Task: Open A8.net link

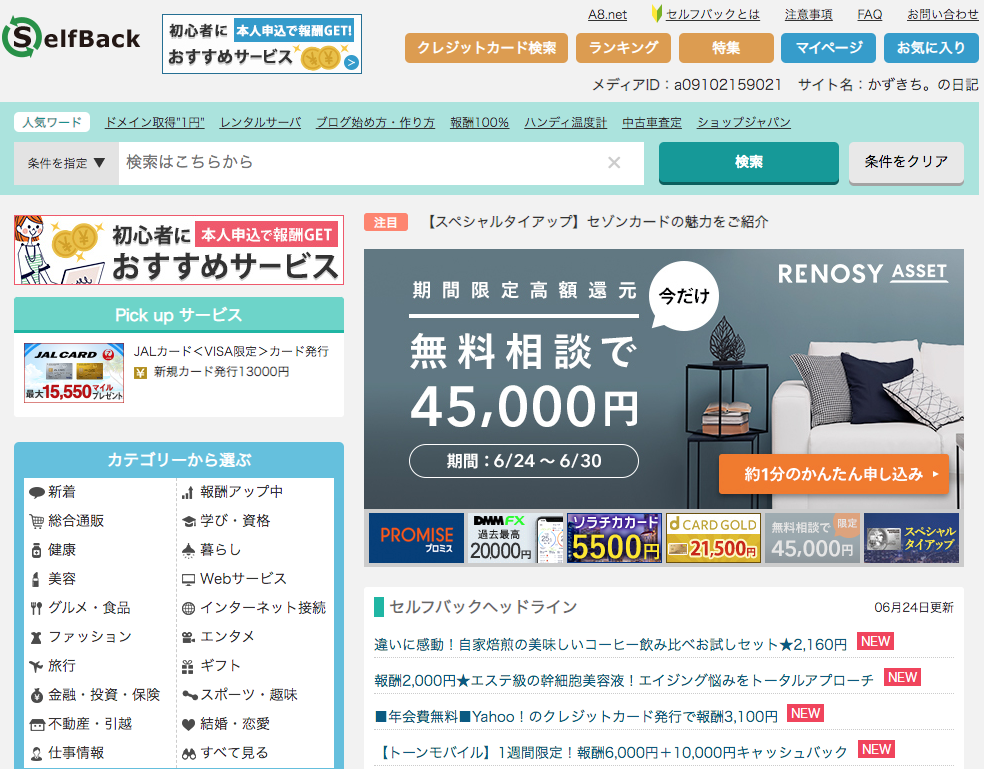Action: 607,14
